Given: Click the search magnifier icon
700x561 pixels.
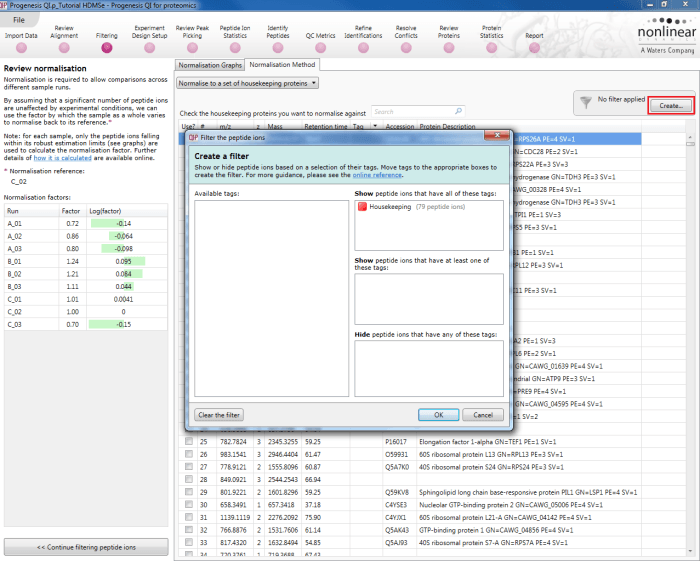Looking at the screenshot, I should coord(458,111).
